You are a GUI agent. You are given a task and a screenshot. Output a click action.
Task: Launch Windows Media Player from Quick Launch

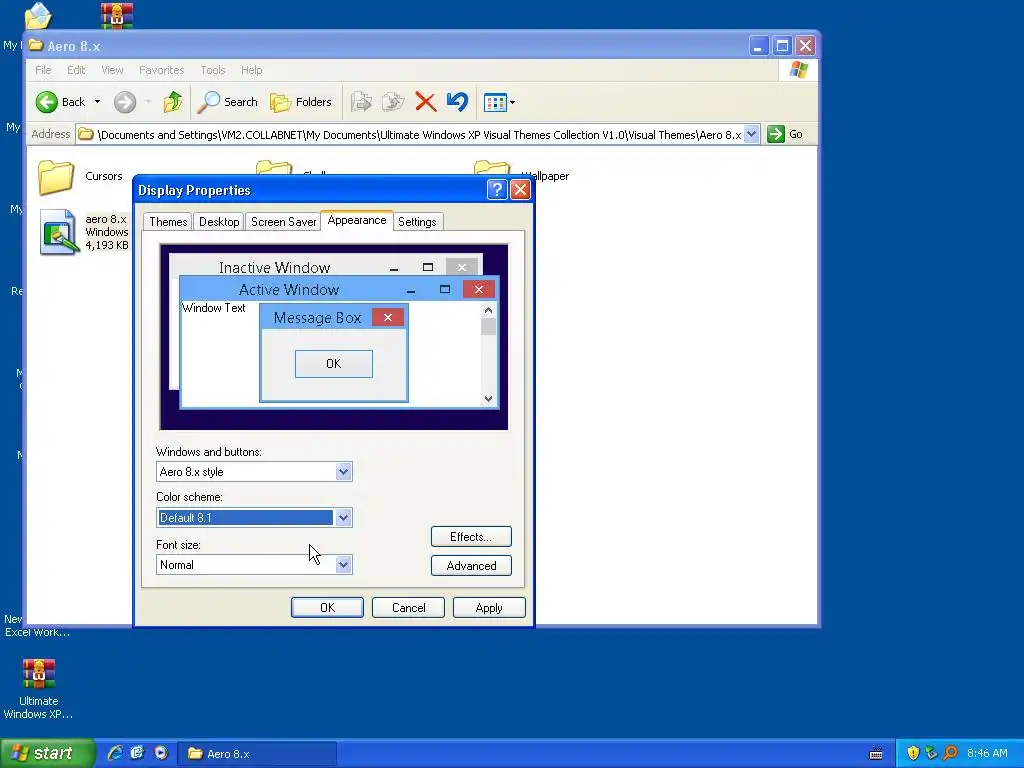click(161, 753)
